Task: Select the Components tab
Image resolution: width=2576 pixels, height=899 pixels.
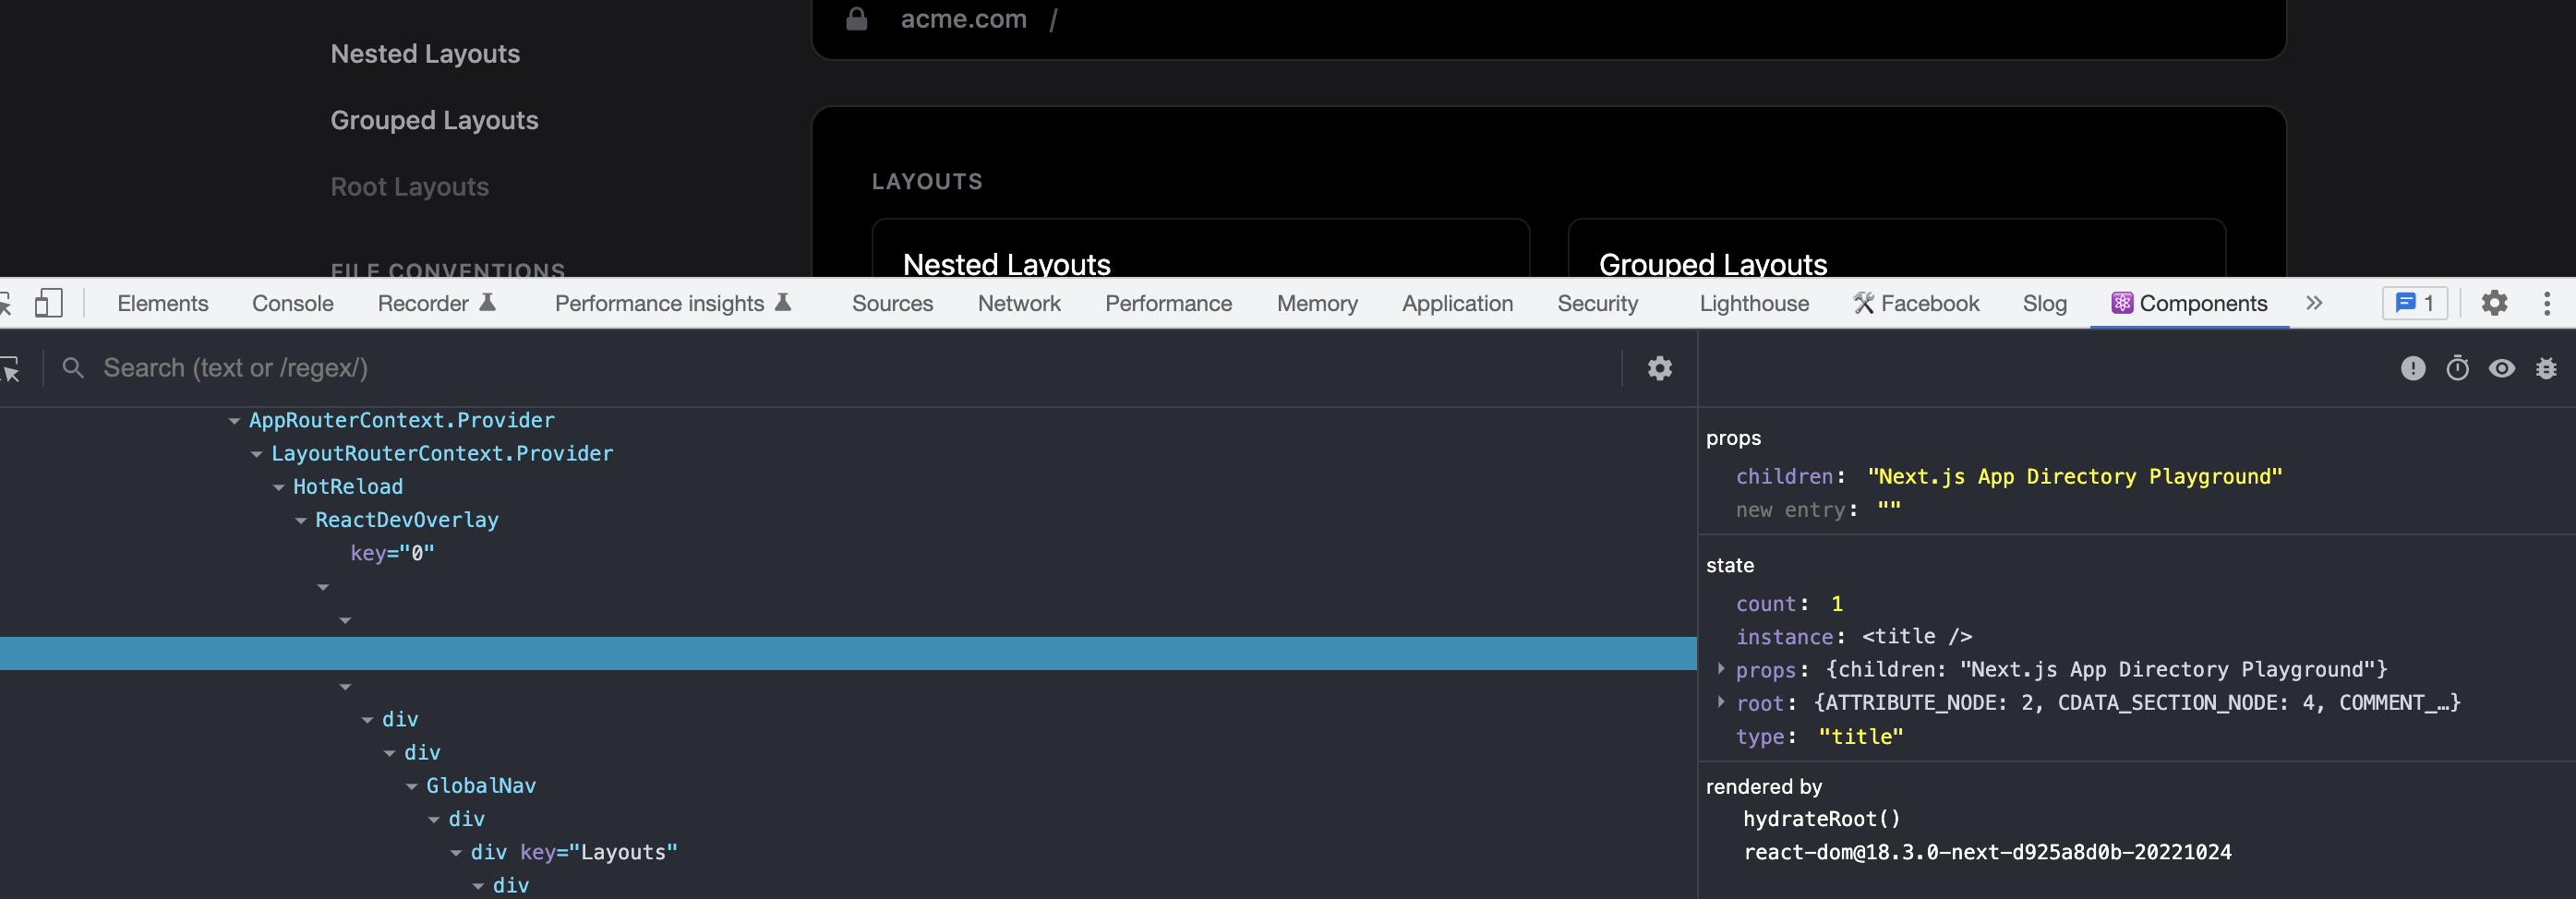Action: click(x=2189, y=303)
